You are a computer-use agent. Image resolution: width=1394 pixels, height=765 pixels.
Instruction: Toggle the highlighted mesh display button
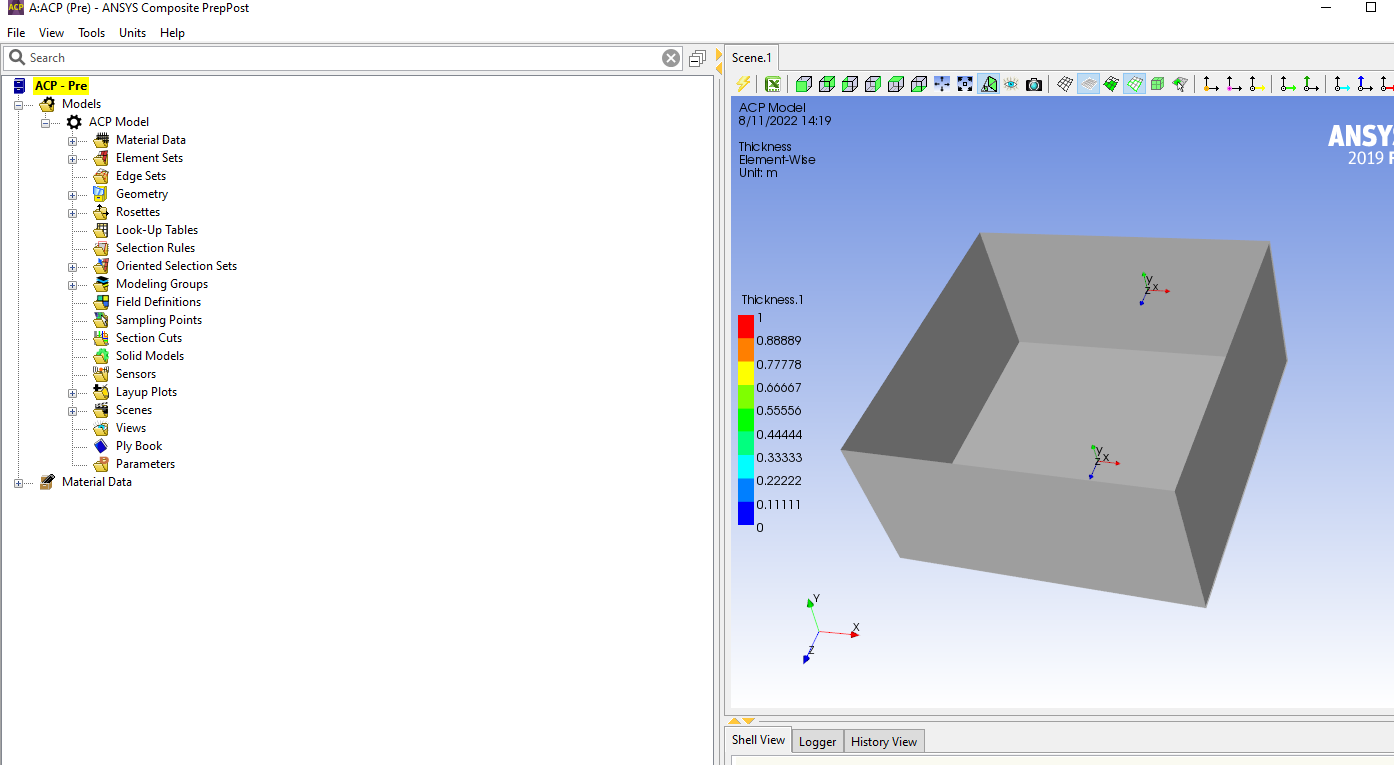[x=1134, y=84]
